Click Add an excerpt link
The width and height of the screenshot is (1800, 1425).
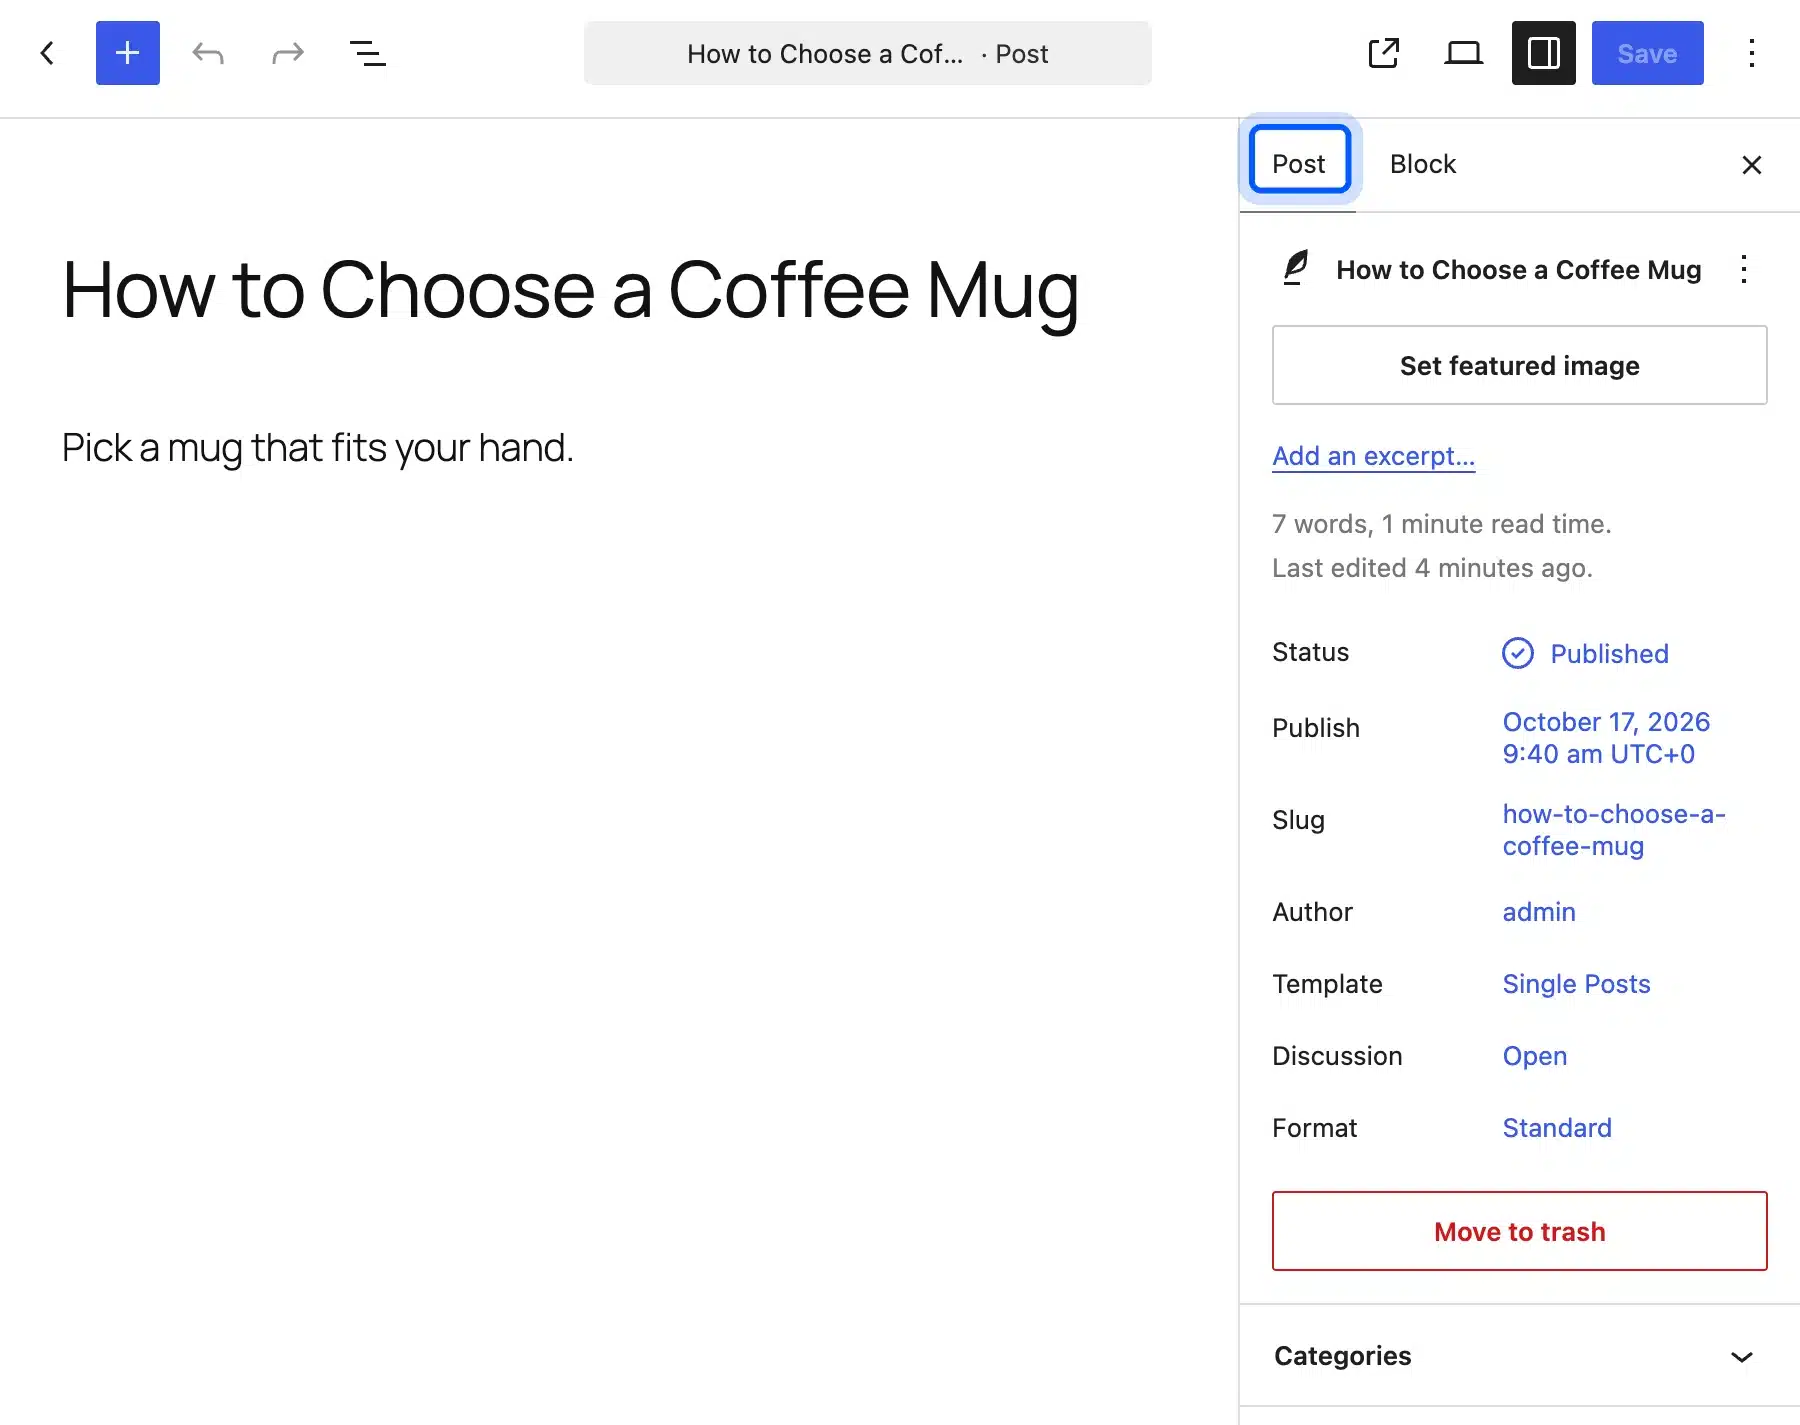coord(1374,456)
